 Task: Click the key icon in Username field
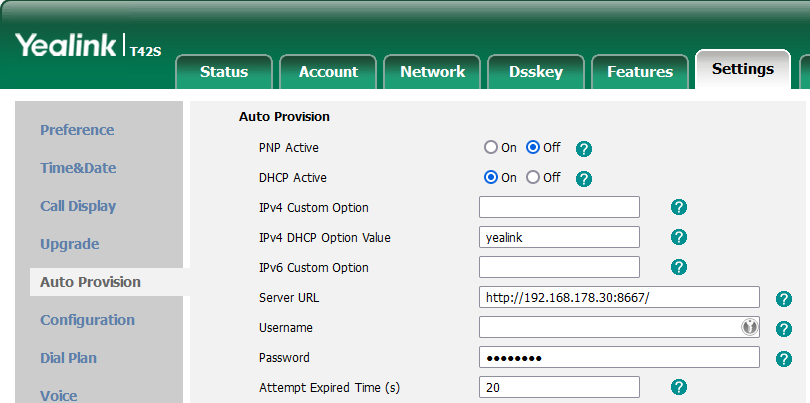748,327
